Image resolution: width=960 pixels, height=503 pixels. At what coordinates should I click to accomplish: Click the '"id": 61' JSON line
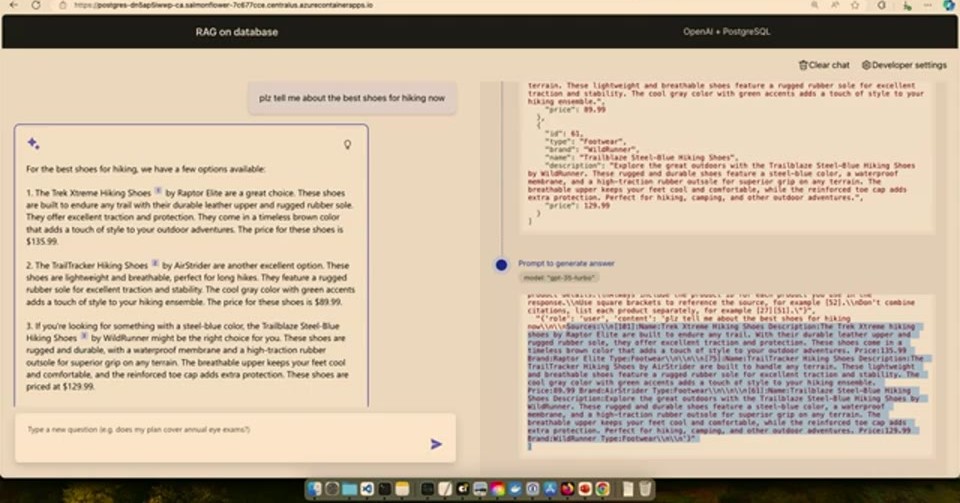tap(564, 133)
